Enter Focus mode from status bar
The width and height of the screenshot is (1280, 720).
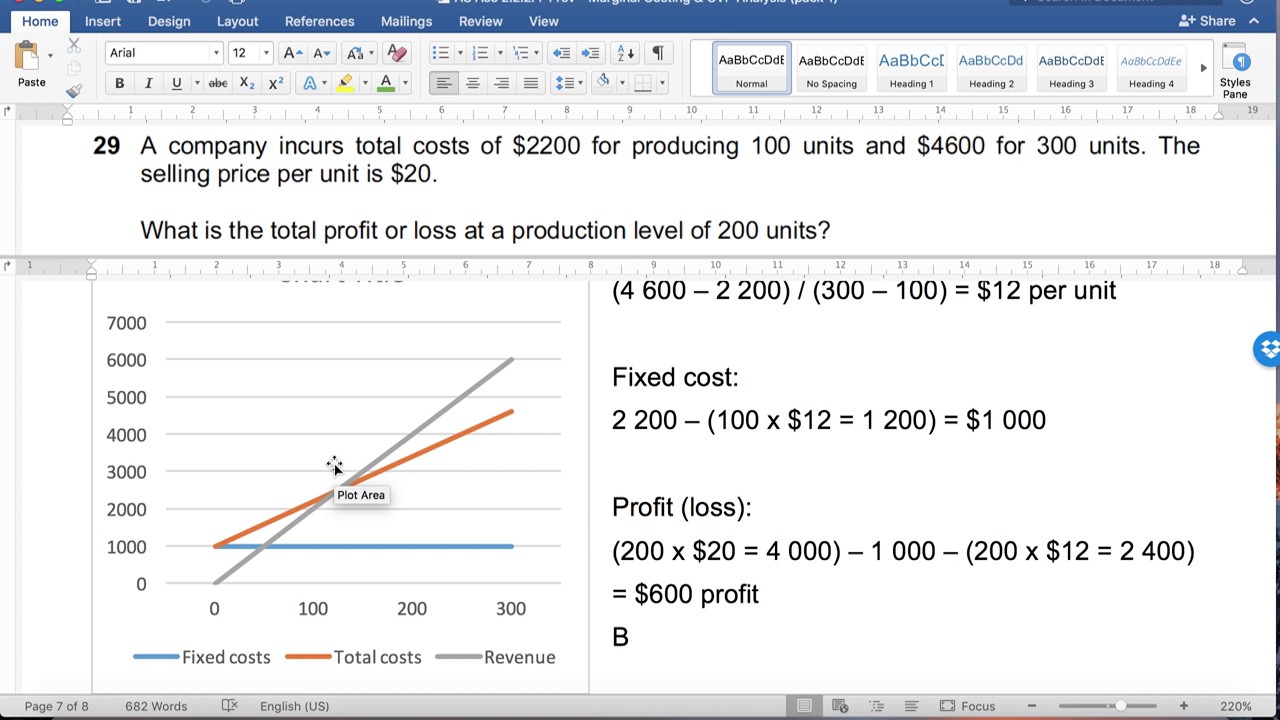point(968,706)
